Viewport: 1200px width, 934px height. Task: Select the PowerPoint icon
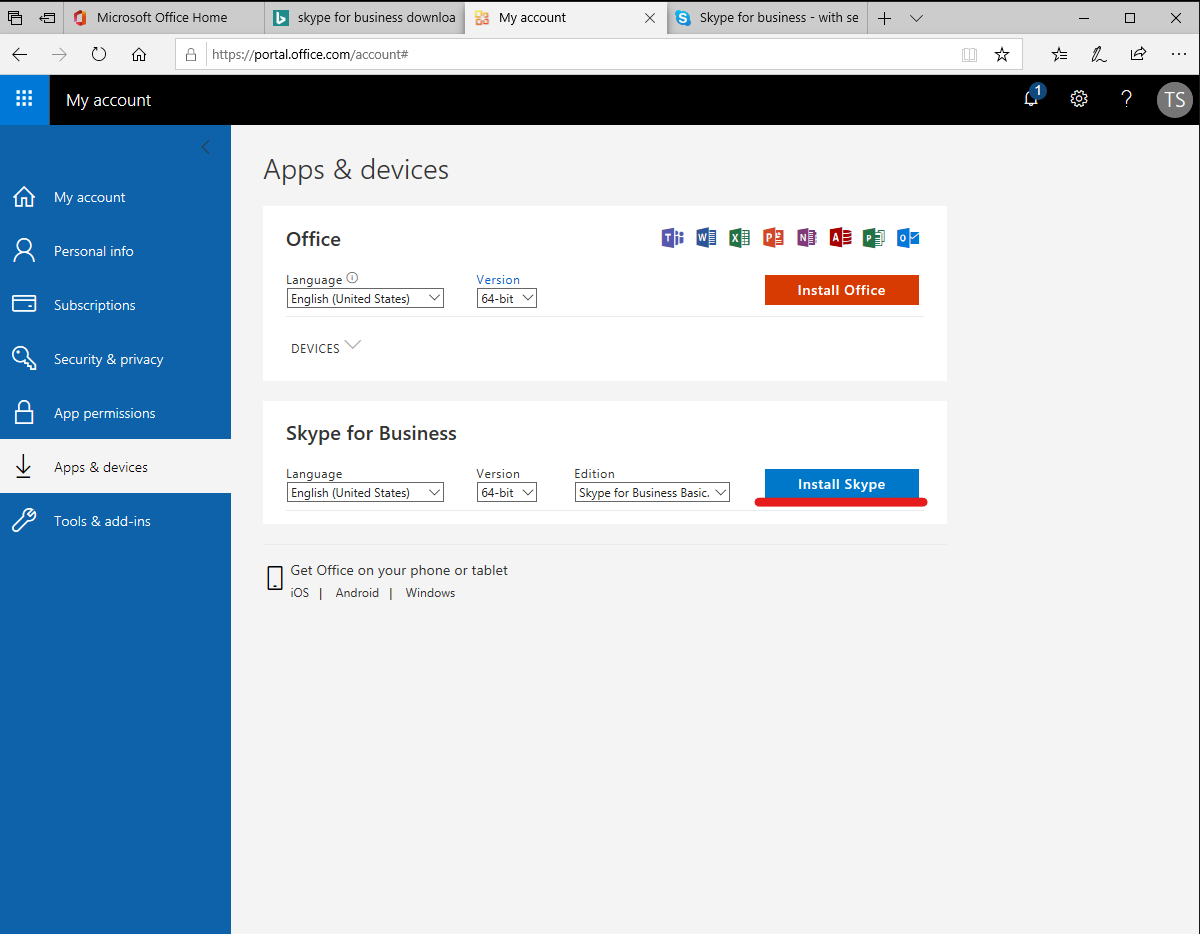pyautogui.click(x=773, y=237)
